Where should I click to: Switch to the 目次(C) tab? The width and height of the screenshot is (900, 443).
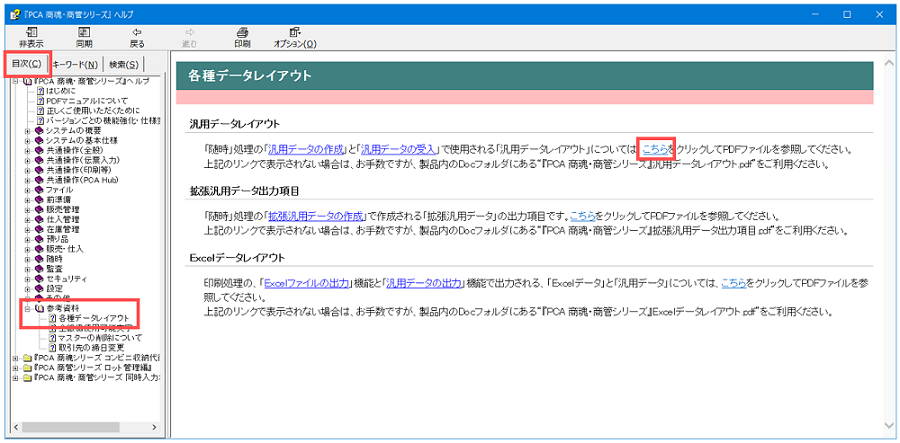(27, 63)
